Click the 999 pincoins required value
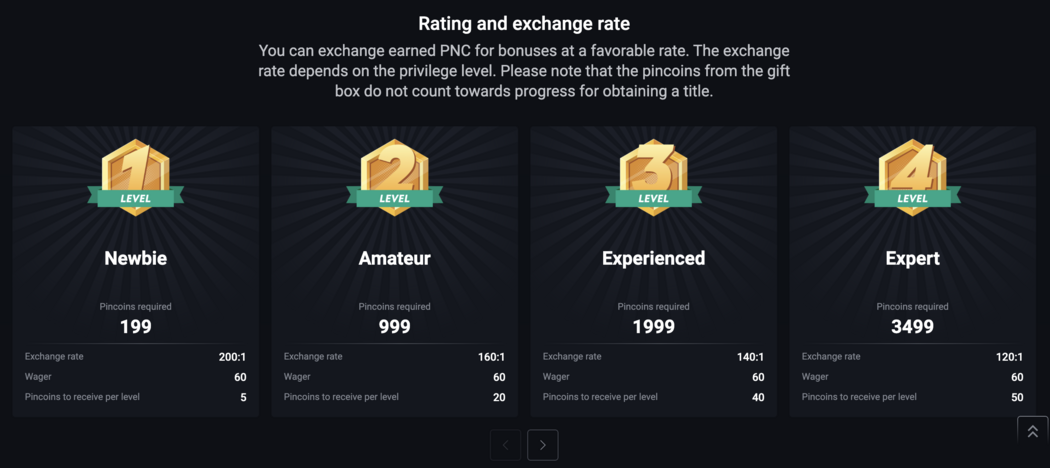The width and height of the screenshot is (1050, 468). pyautogui.click(x=394, y=326)
